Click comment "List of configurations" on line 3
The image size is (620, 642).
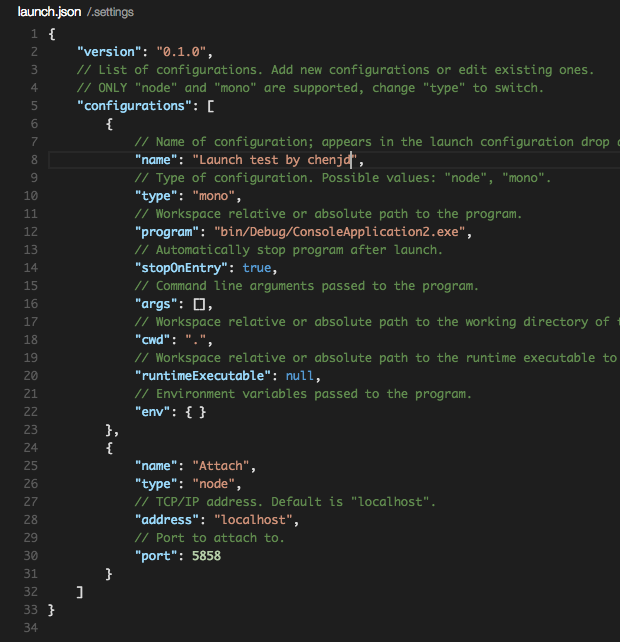(x=335, y=70)
